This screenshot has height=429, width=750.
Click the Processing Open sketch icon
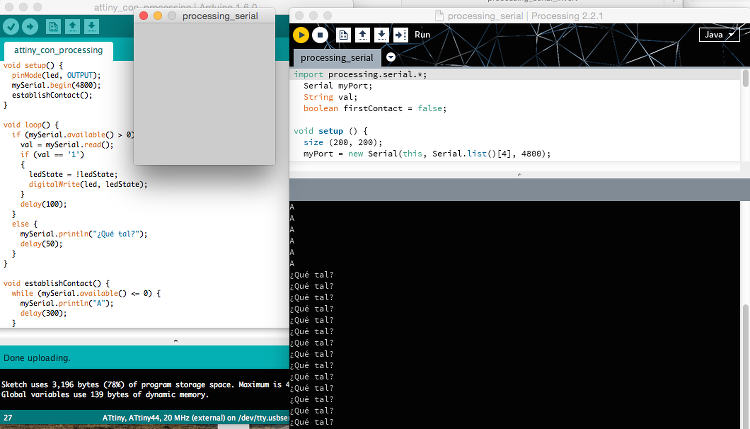(x=362, y=35)
